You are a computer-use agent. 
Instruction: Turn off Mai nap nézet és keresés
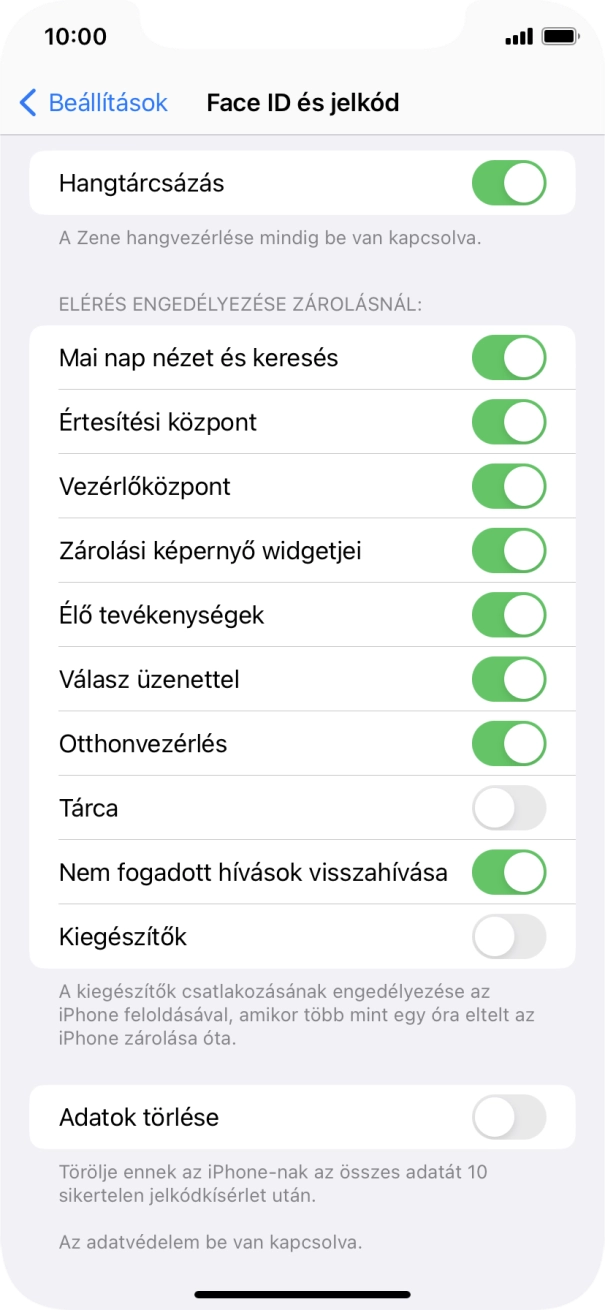click(x=508, y=356)
